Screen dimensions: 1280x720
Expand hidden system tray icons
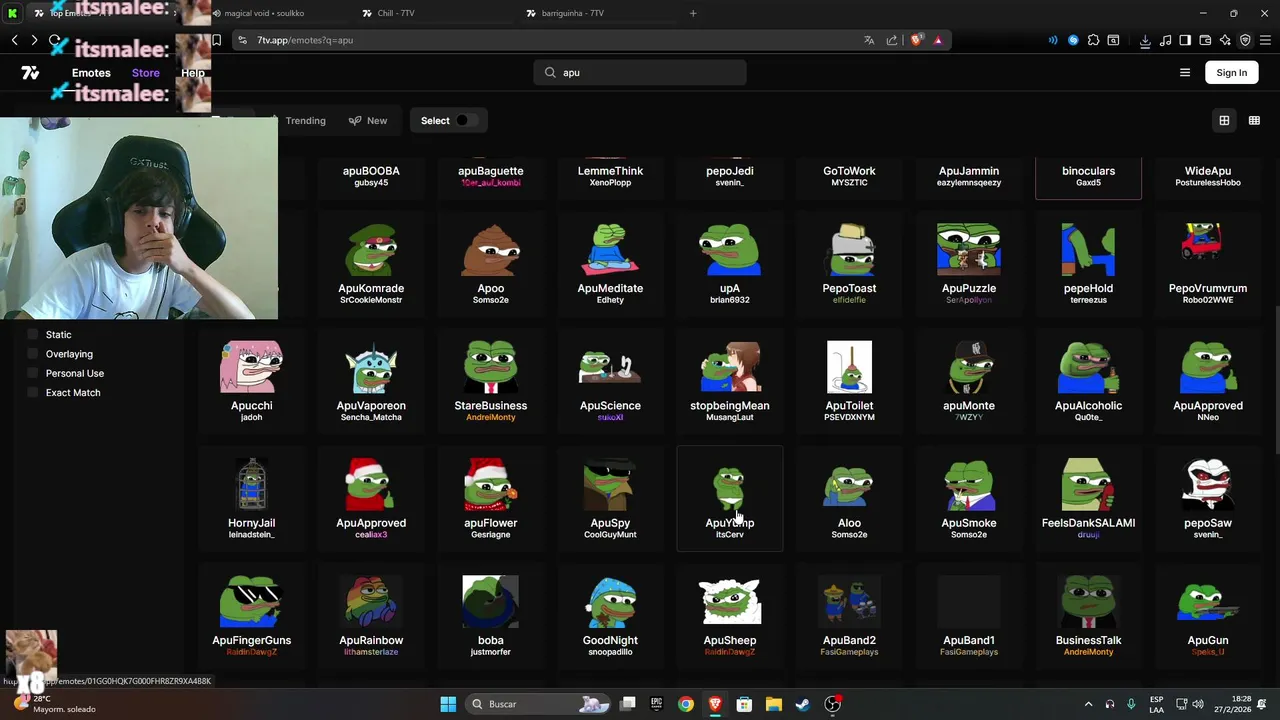1089,704
